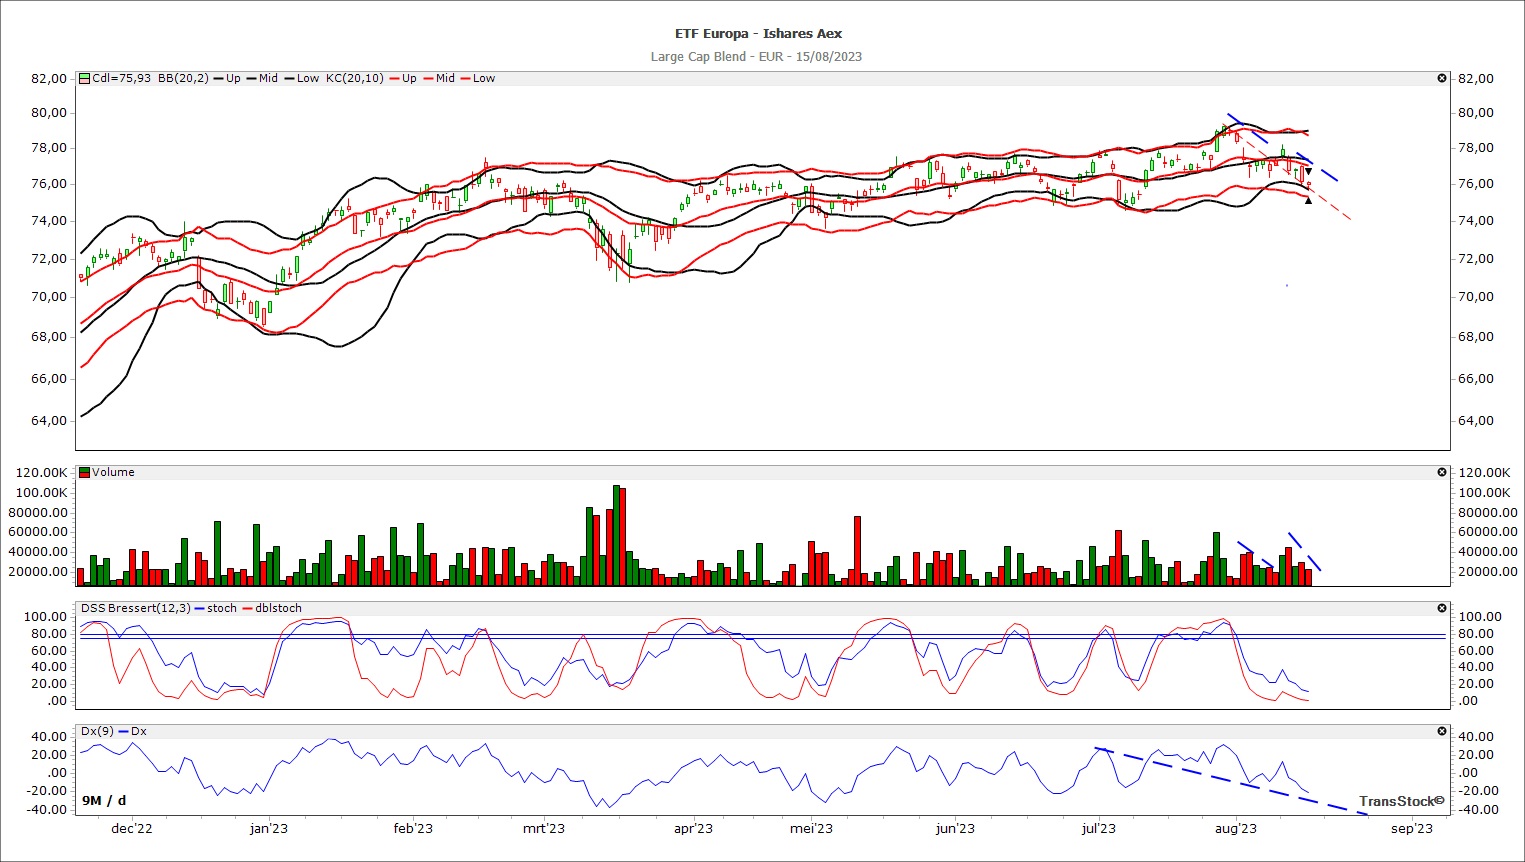1525x862 pixels.
Task: Close the DSS Bressert panel with its X icon
Action: pyautogui.click(x=1442, y=608)
